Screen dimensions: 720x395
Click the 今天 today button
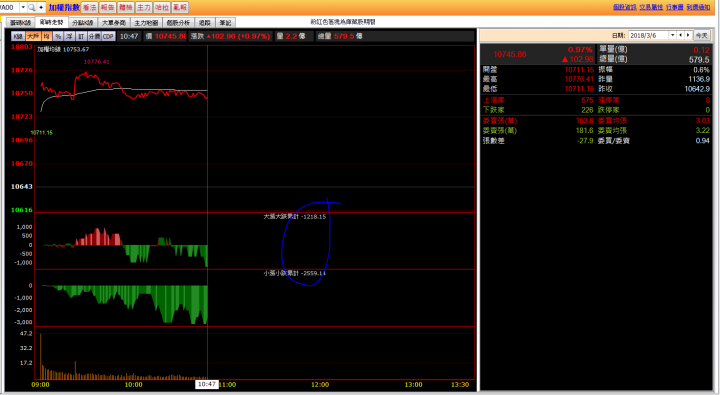pos(701,35)
